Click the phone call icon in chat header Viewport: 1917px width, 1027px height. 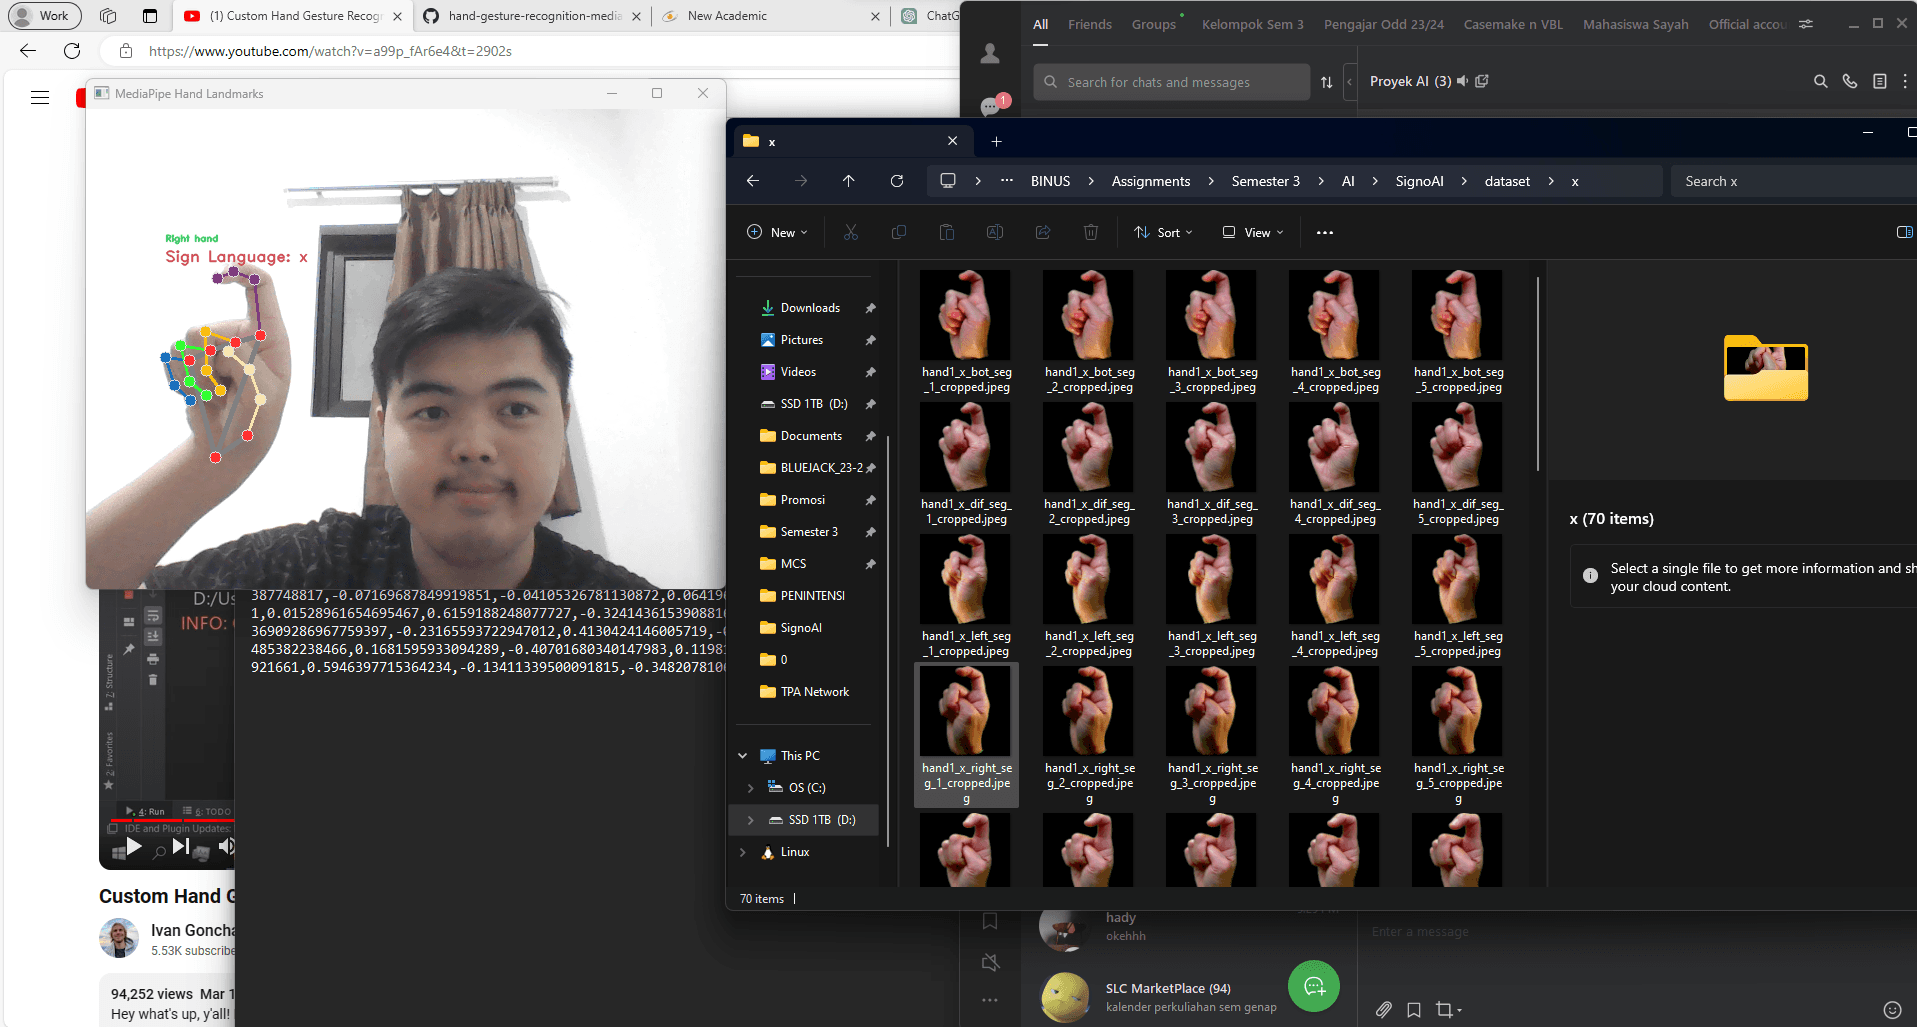[x=1849, y=82]
